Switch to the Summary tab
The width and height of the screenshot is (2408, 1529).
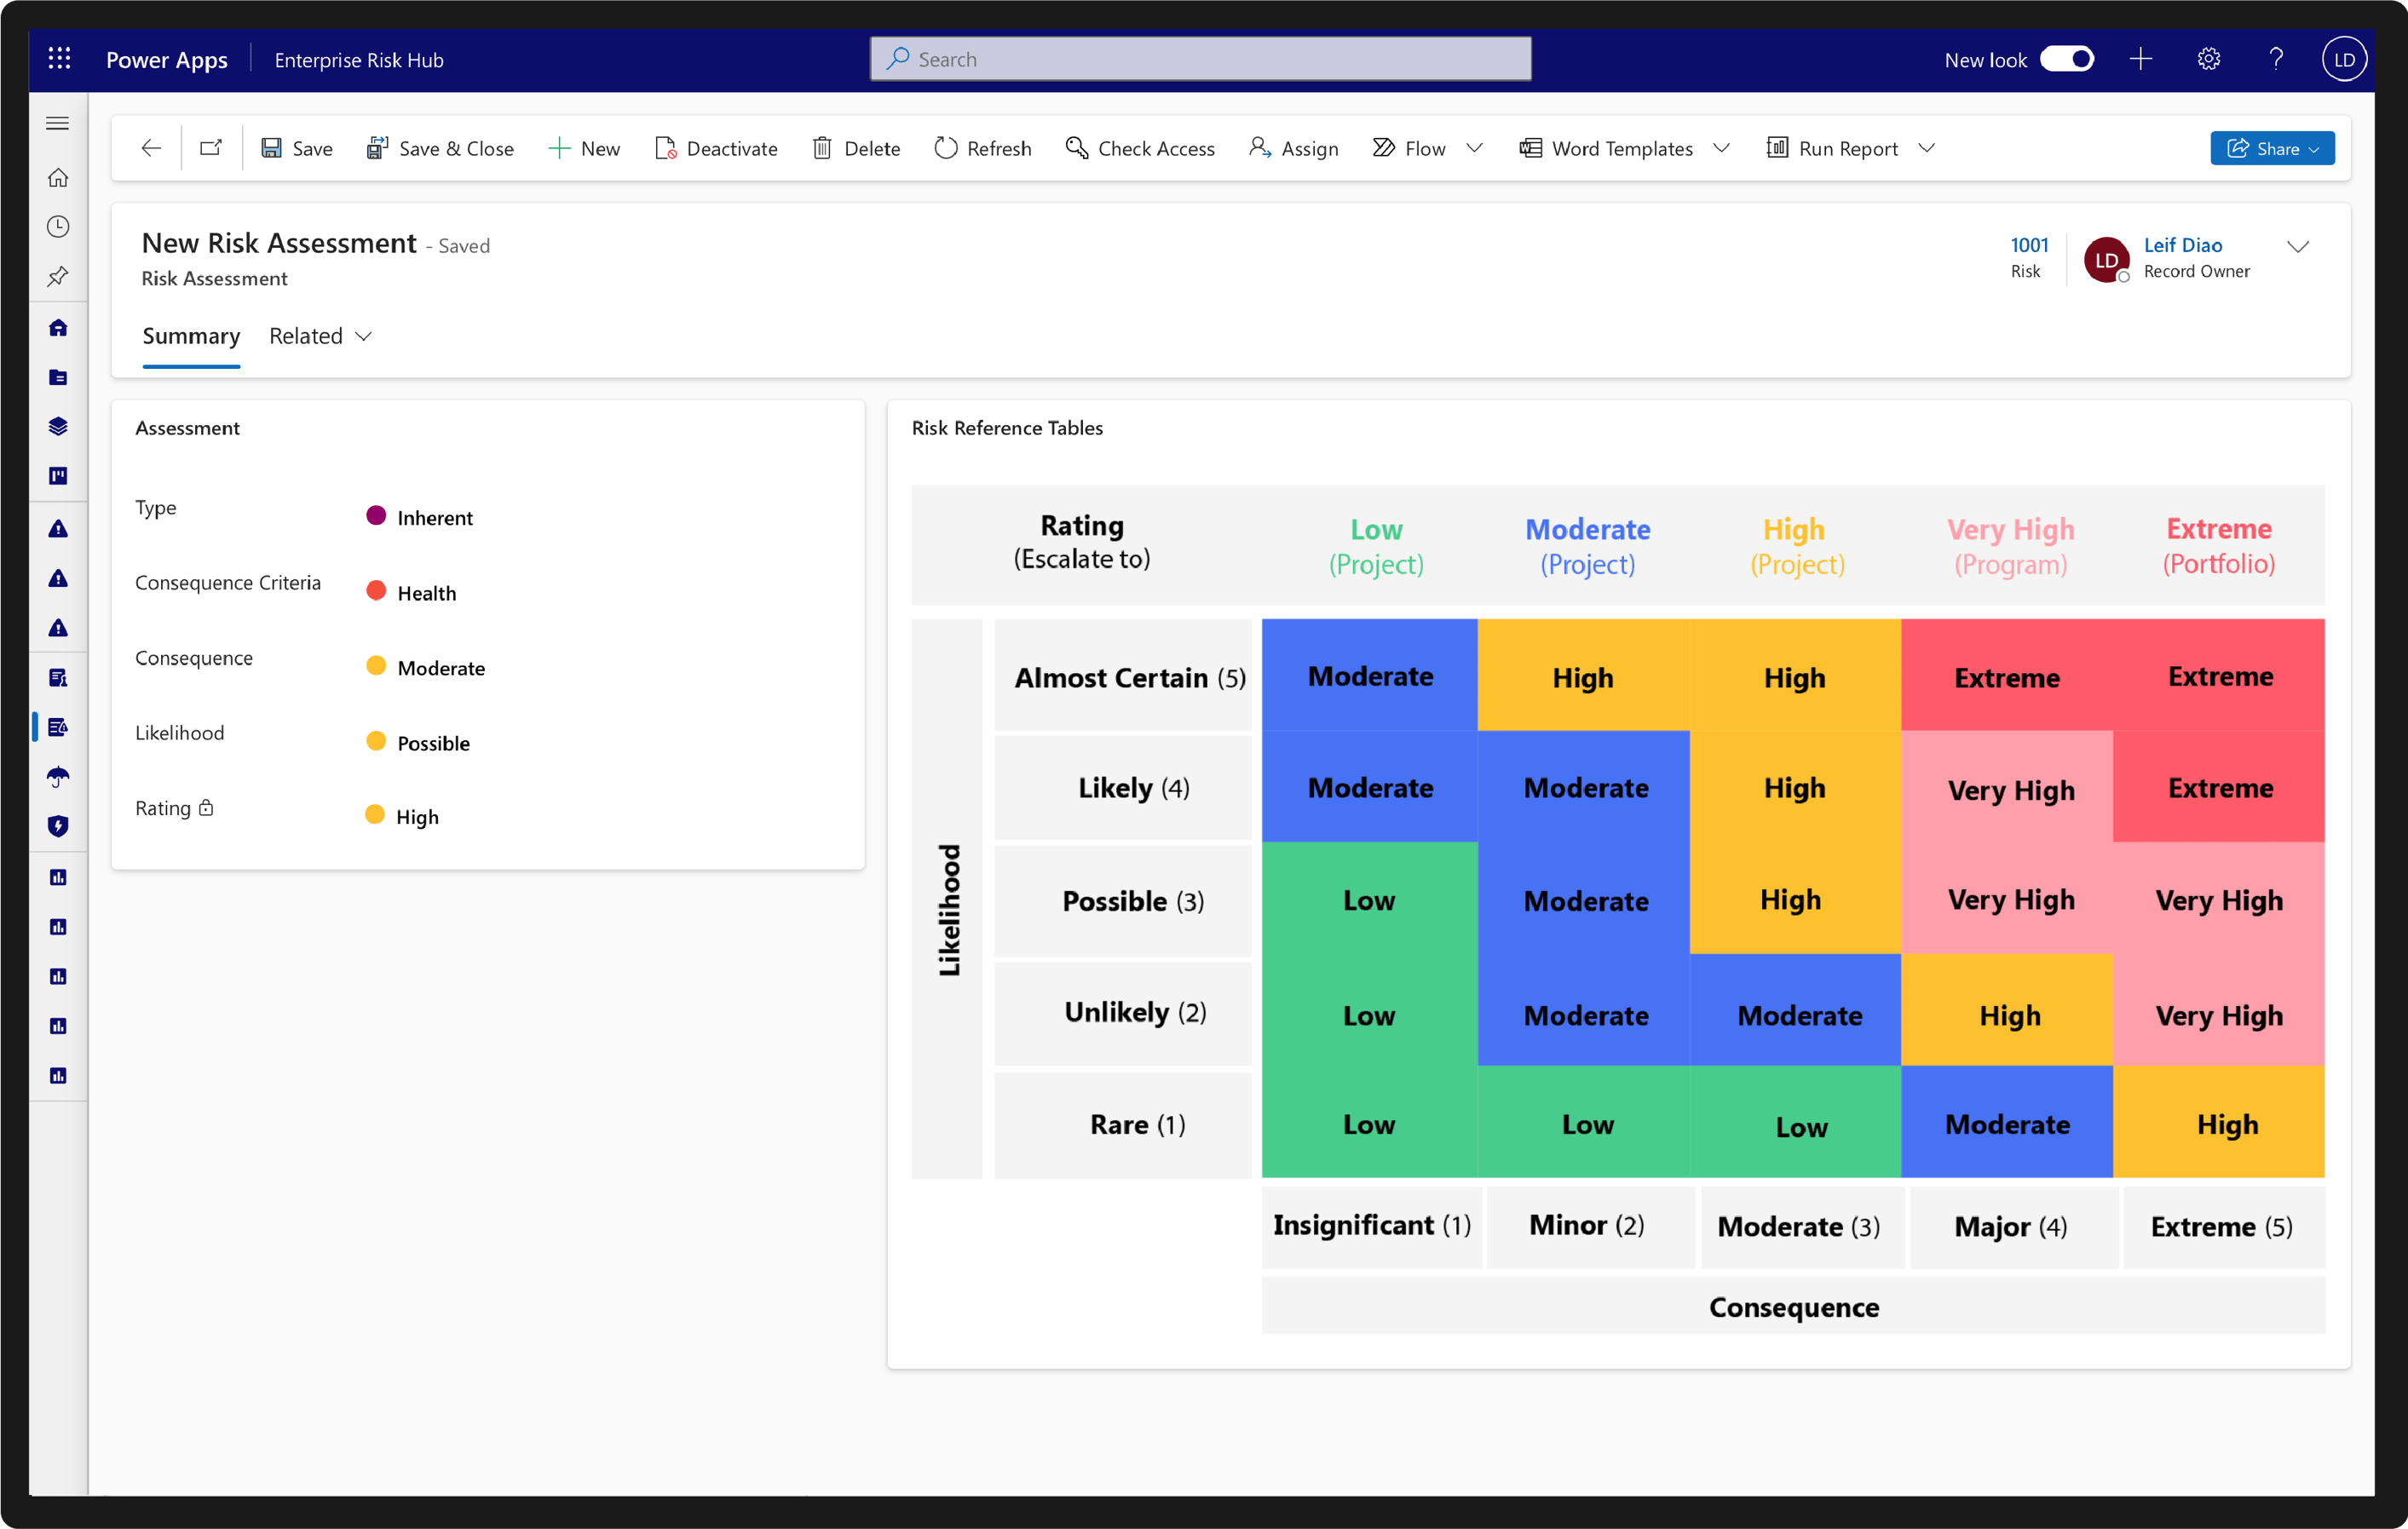click(x=191, y=336)
